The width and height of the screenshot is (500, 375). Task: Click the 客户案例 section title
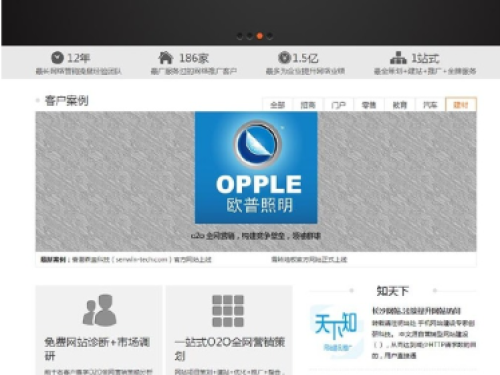(x=67, y=100)
